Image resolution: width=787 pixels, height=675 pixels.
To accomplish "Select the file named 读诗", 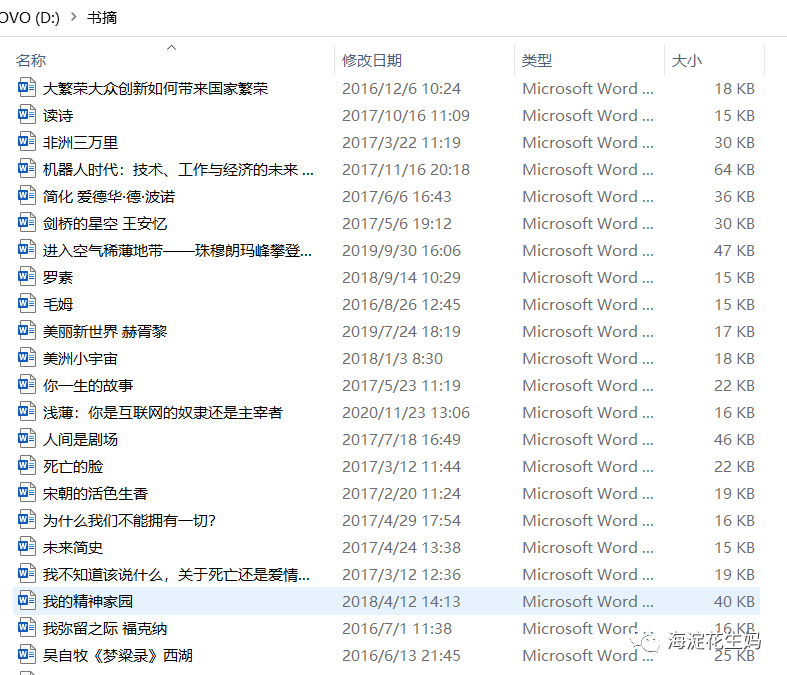I will (58, 116).
